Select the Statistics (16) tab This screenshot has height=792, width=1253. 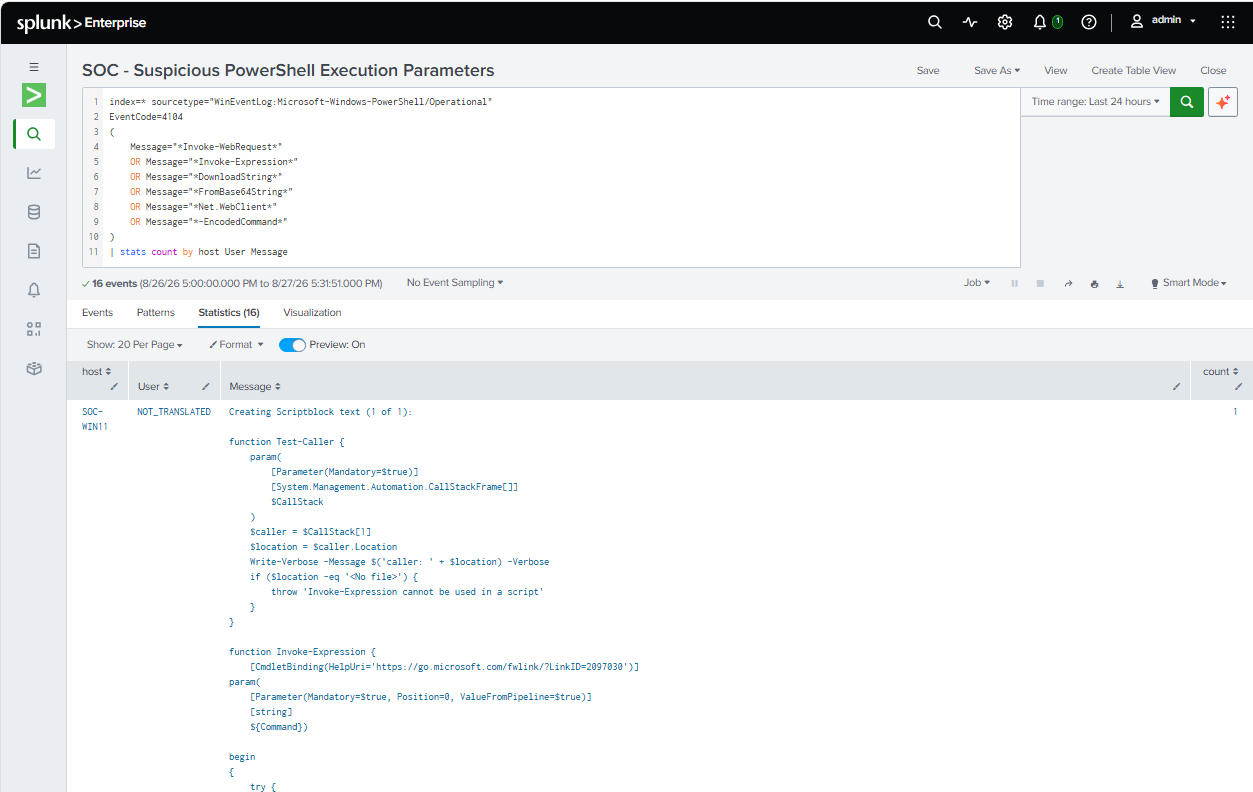coord(229,313)
